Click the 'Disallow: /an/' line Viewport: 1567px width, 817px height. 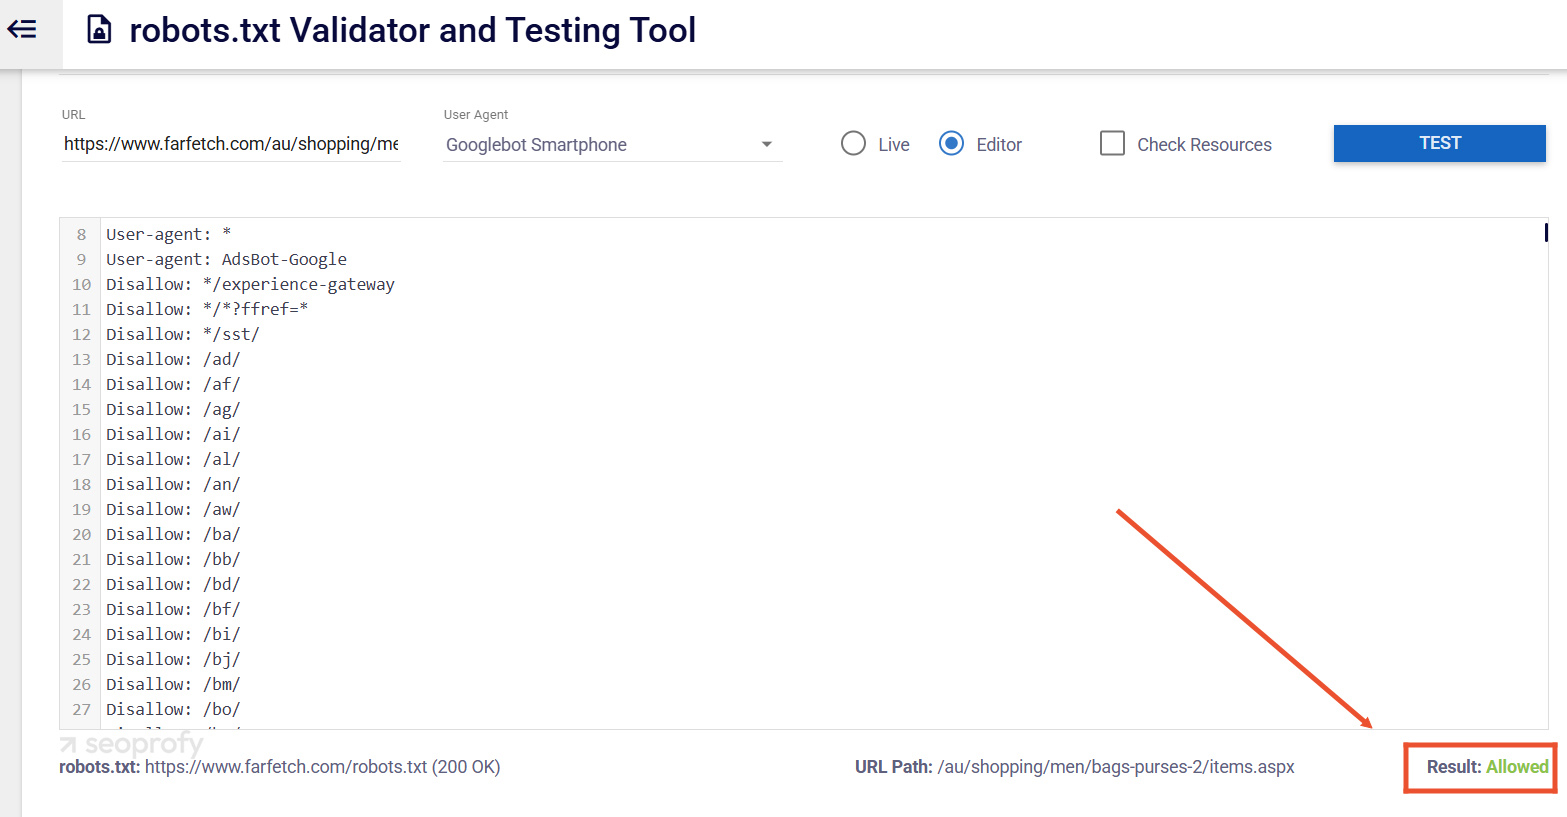[173, 484]
